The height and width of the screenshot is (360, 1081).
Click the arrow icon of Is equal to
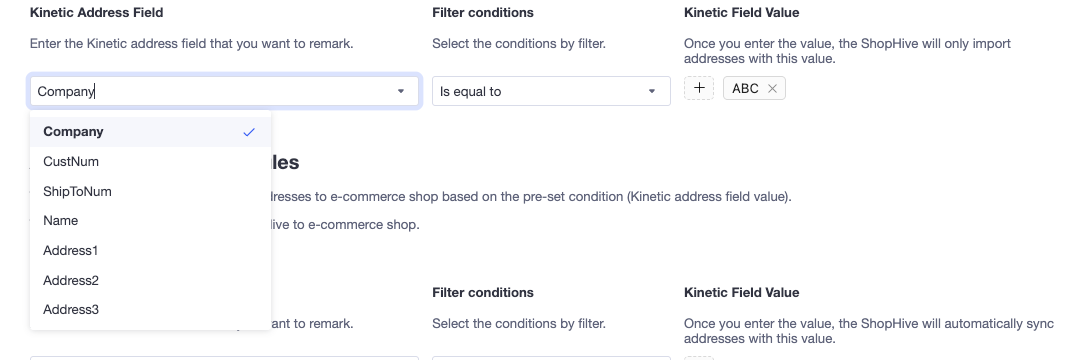(x=651, y=91)
